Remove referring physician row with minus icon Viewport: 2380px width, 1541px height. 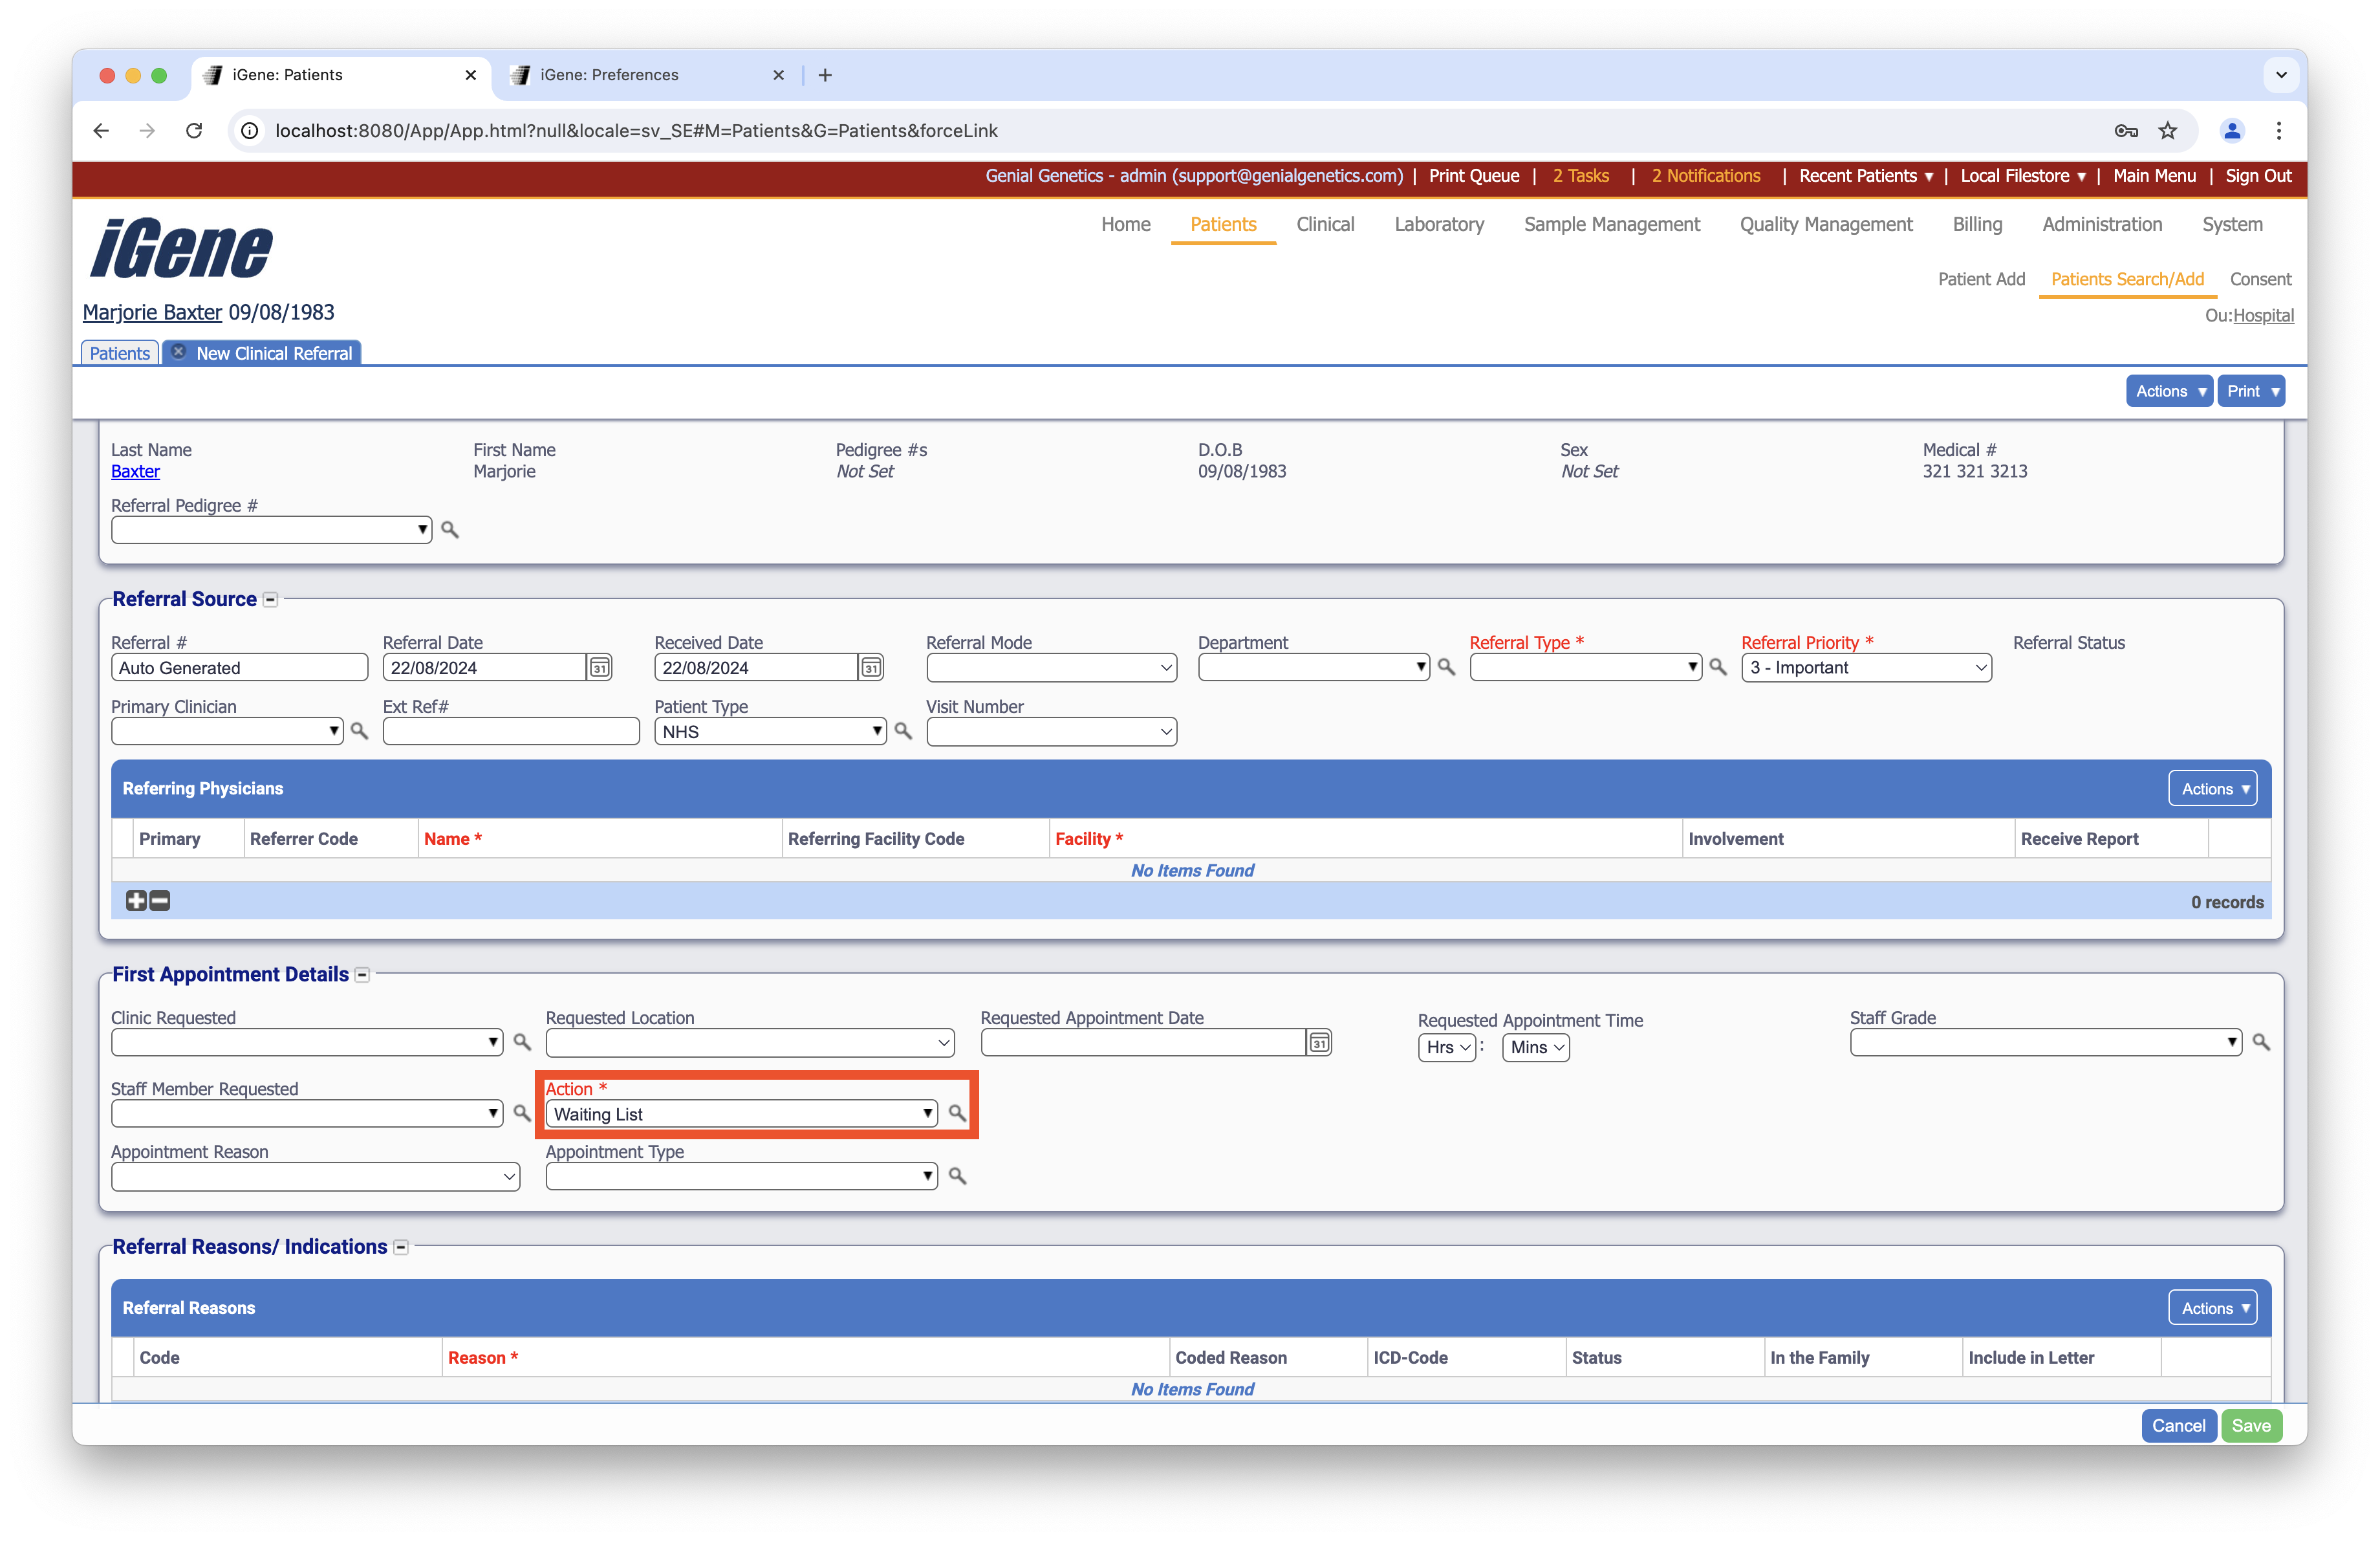160,901
